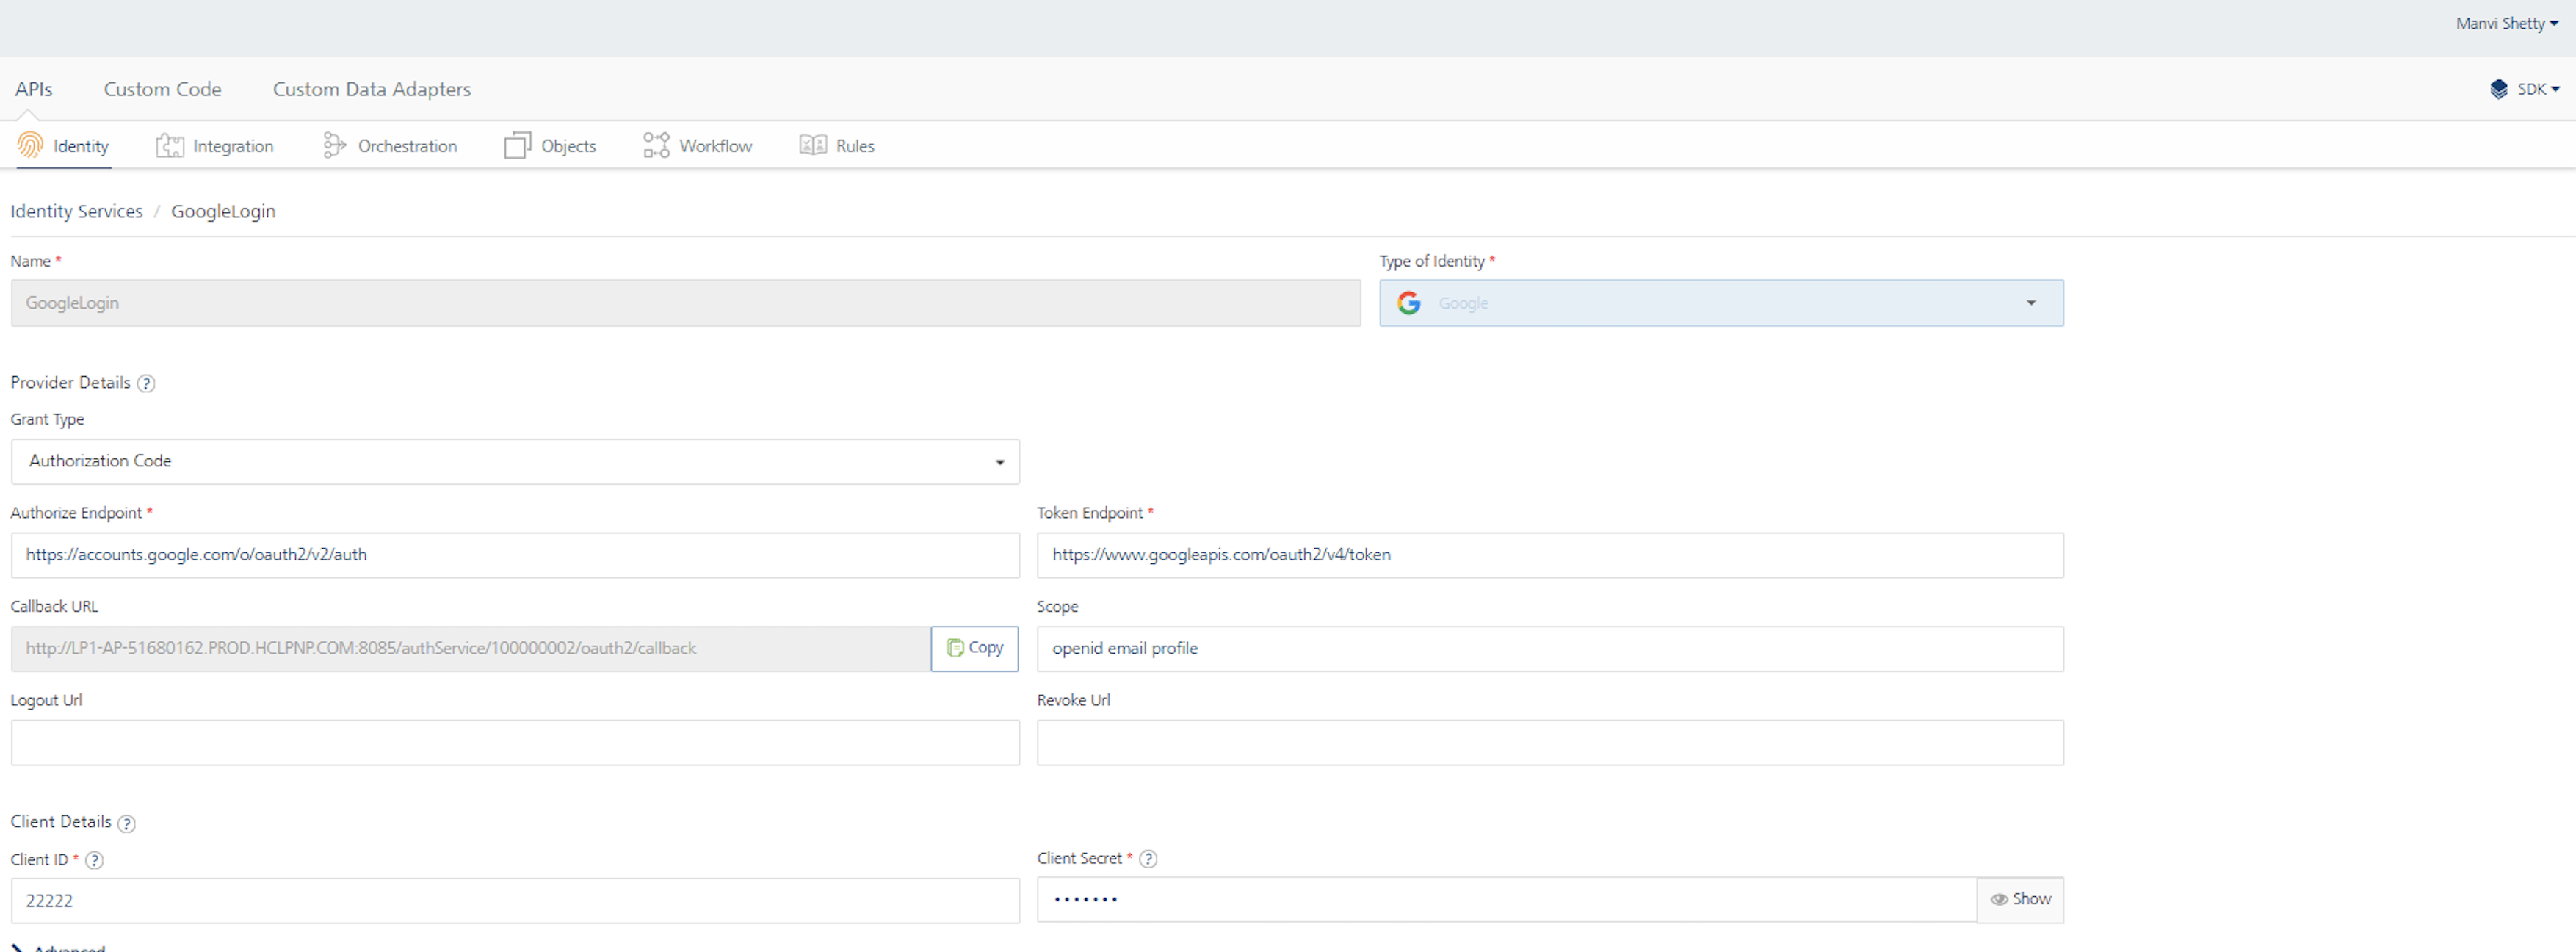Click the Rules book icon
Viewport: 2576px width, 952px height.
click(813, 146)
